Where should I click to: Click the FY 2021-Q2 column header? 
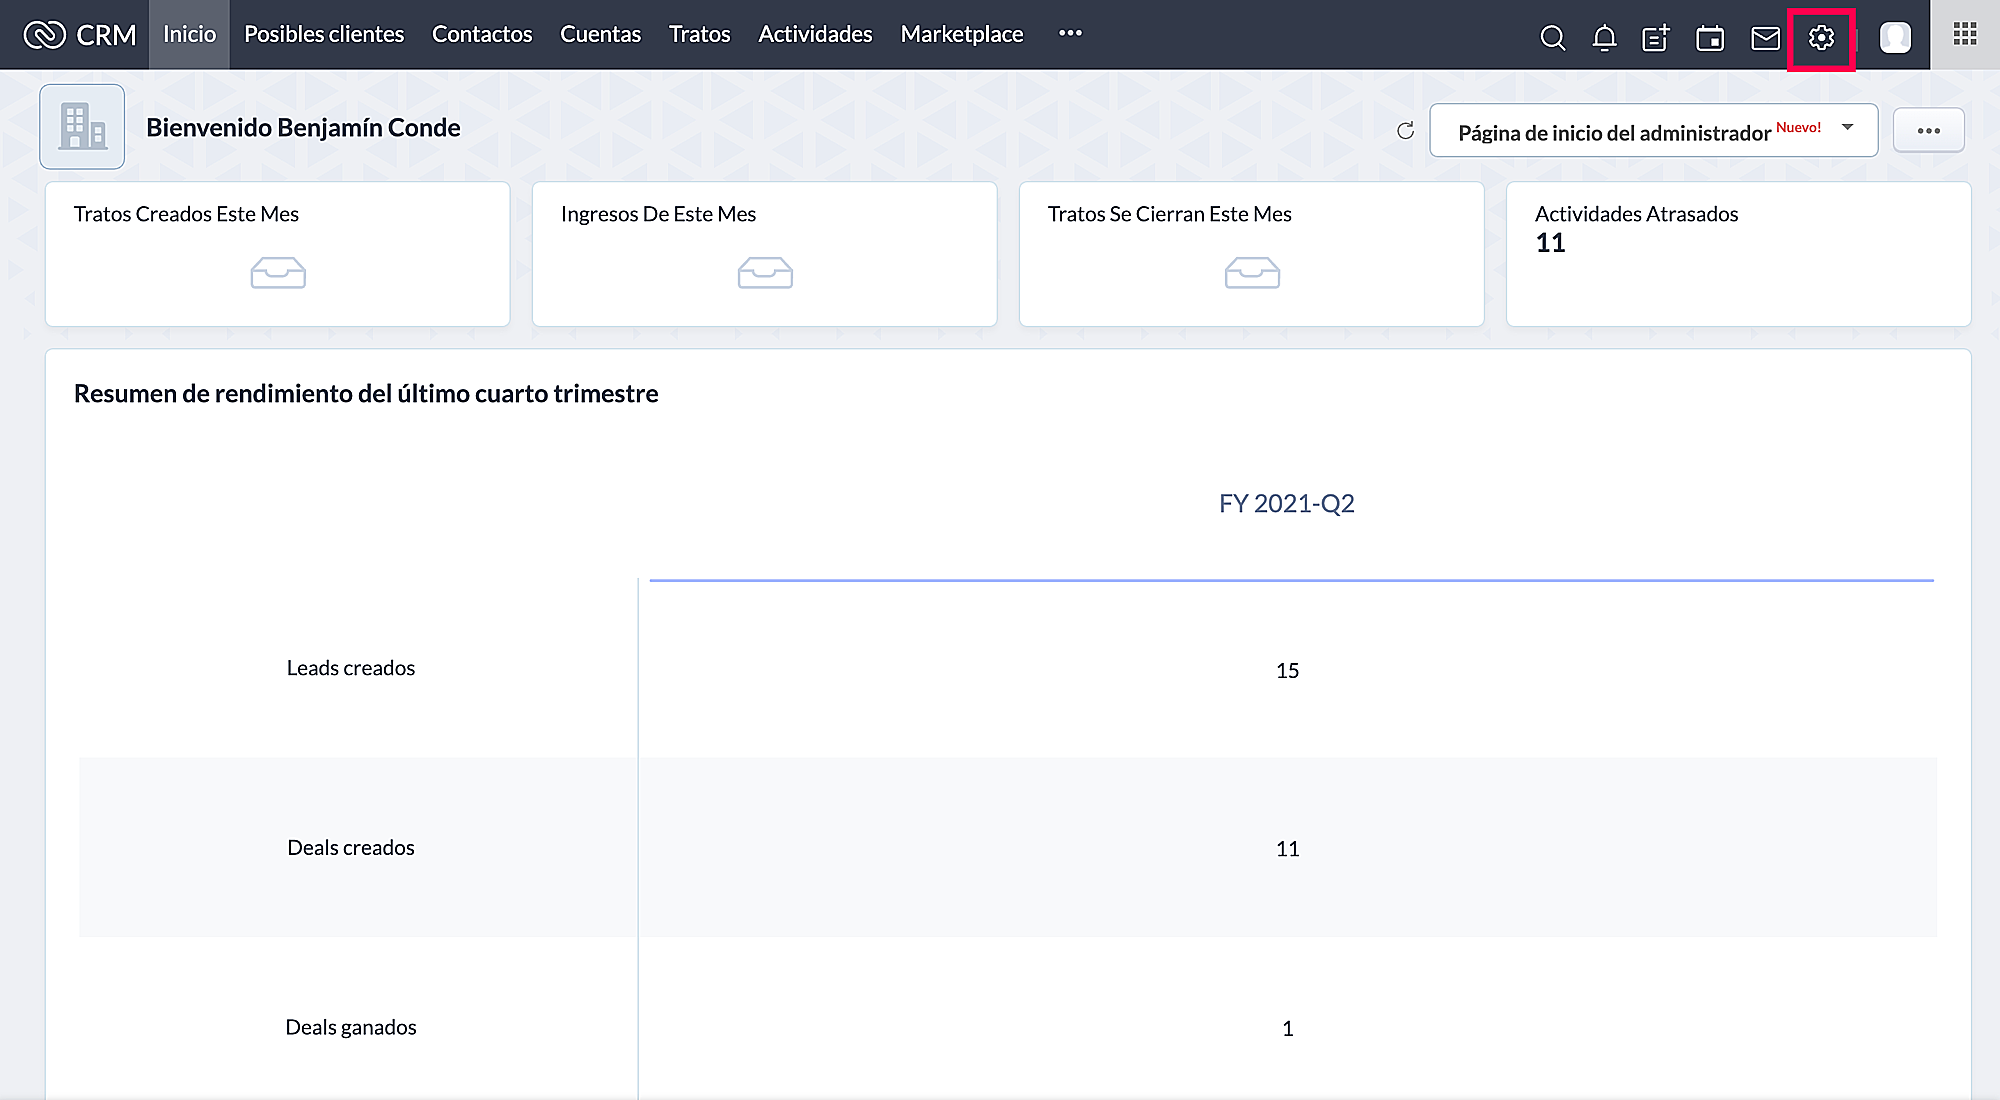pyautogui.click(x=1286, y=503)
